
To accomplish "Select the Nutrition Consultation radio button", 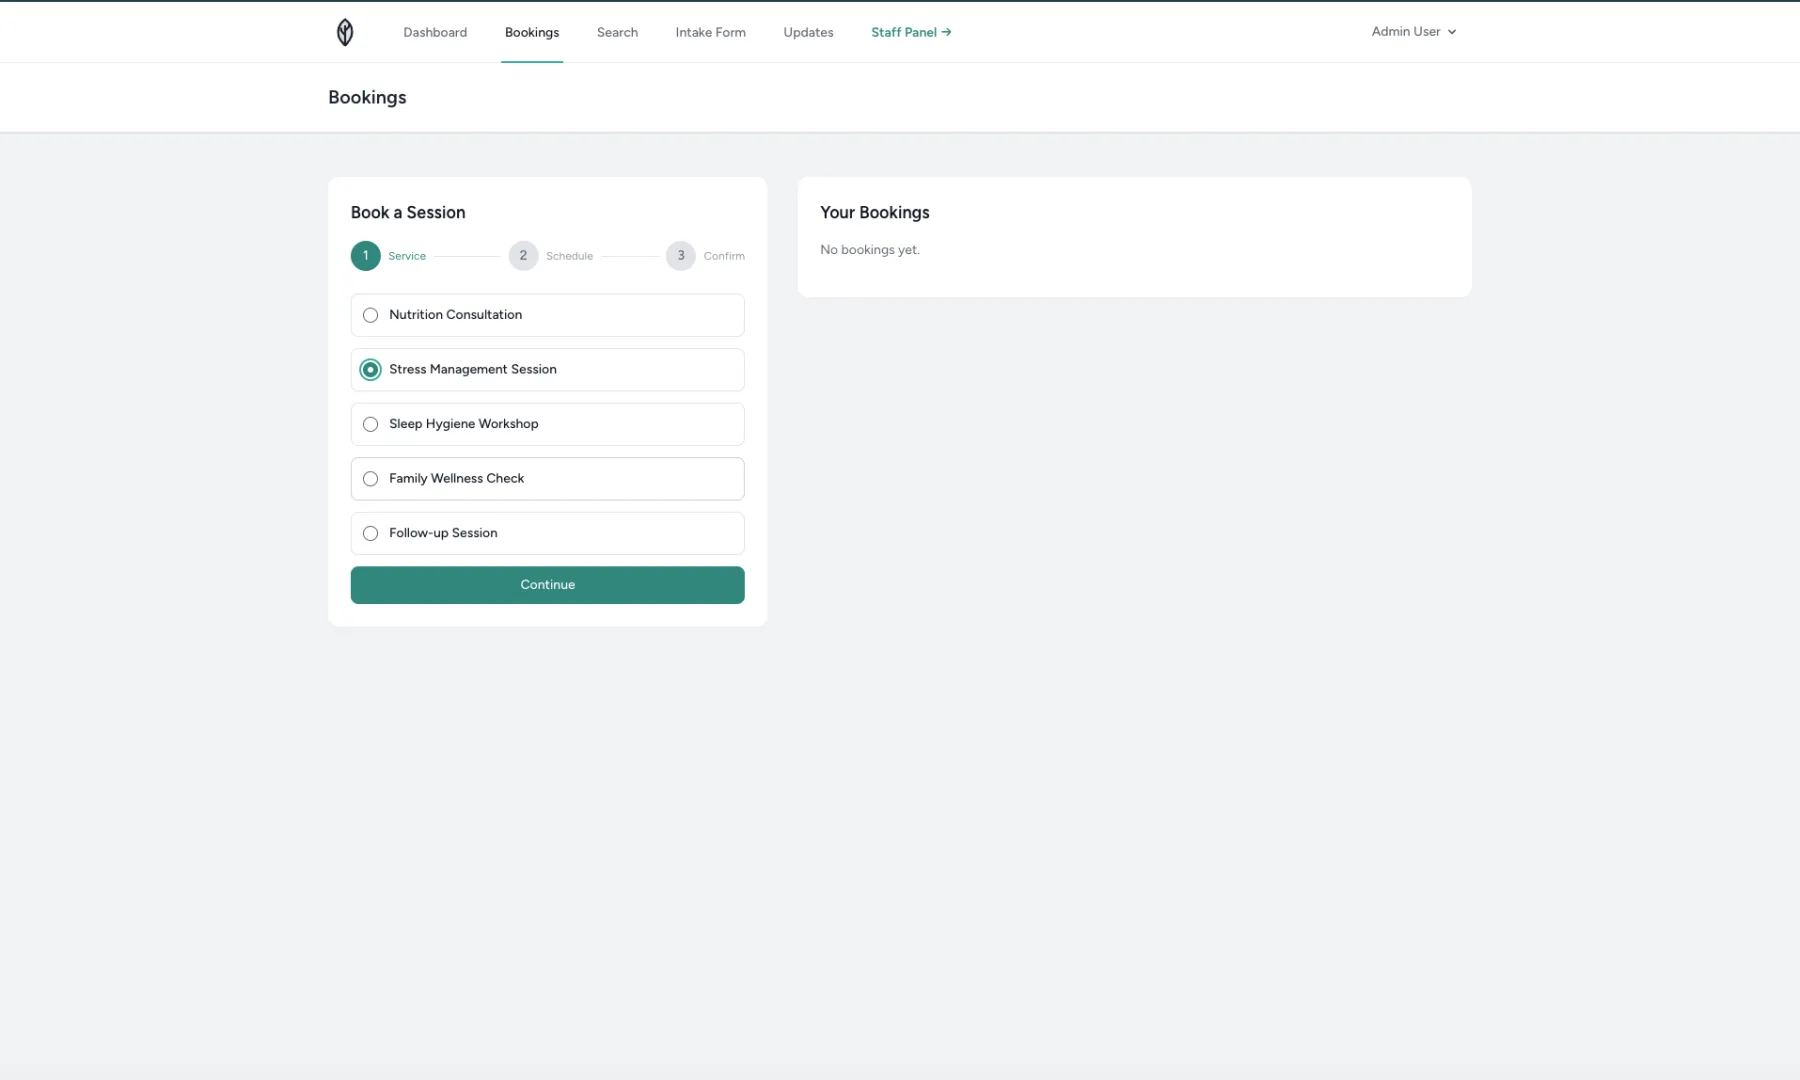I will 370,315.
